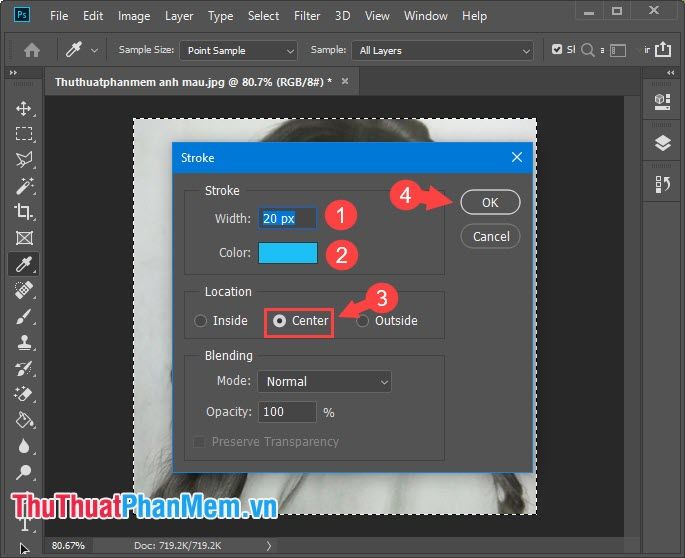The width and height of the screenshot is (685, 558).
Task: Cancel the Stroke dialog
Action: (x=490, y=236)
